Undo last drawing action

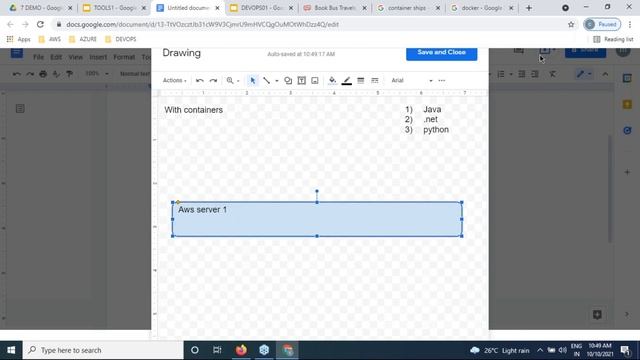(200, 80)
